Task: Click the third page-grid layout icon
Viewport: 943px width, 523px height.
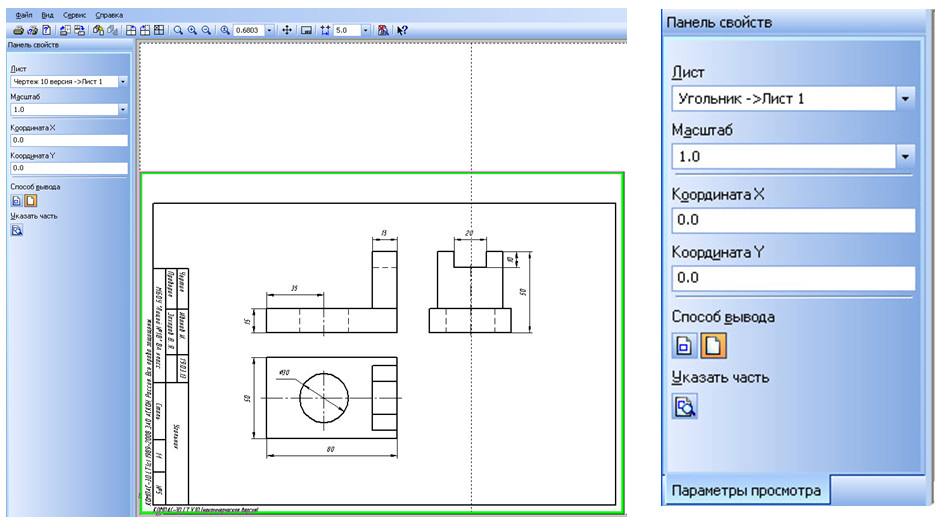Action: click(x=159, y=30)
